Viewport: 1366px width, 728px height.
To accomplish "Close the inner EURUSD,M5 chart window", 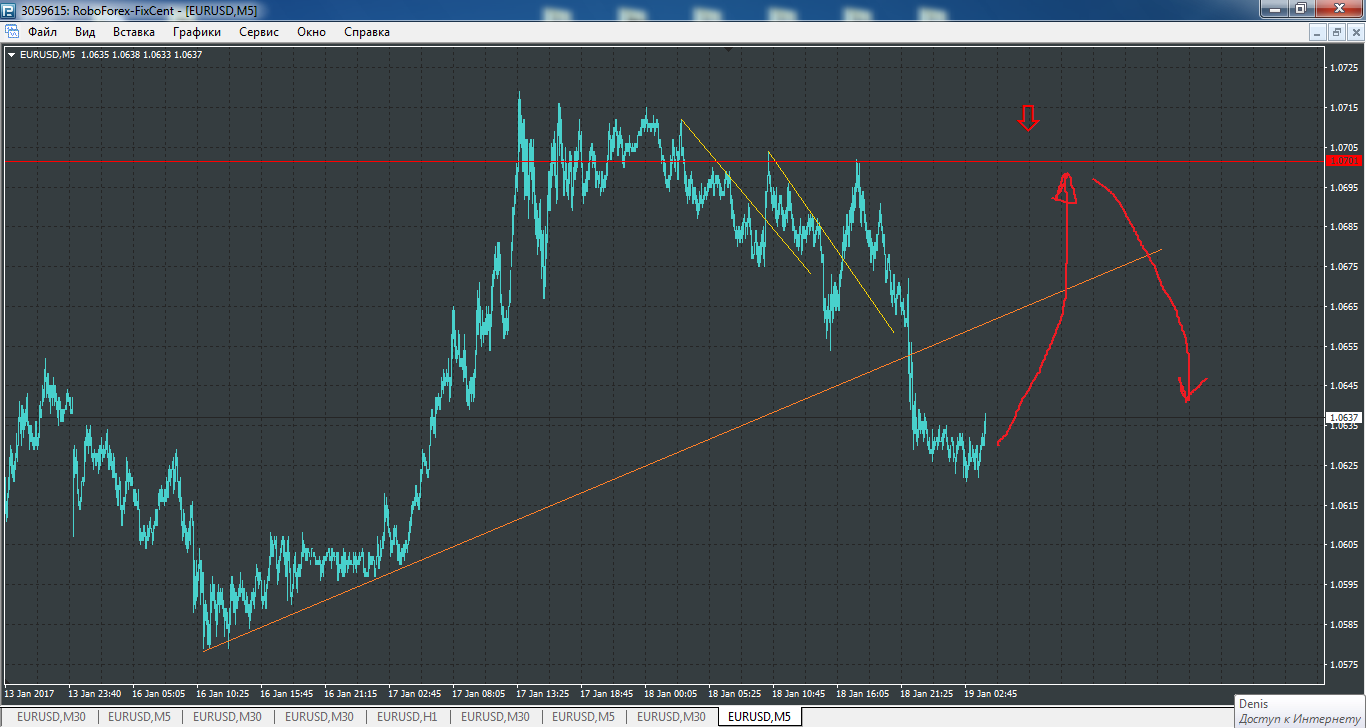I will pyautogui.click(x=1356, y=32).
